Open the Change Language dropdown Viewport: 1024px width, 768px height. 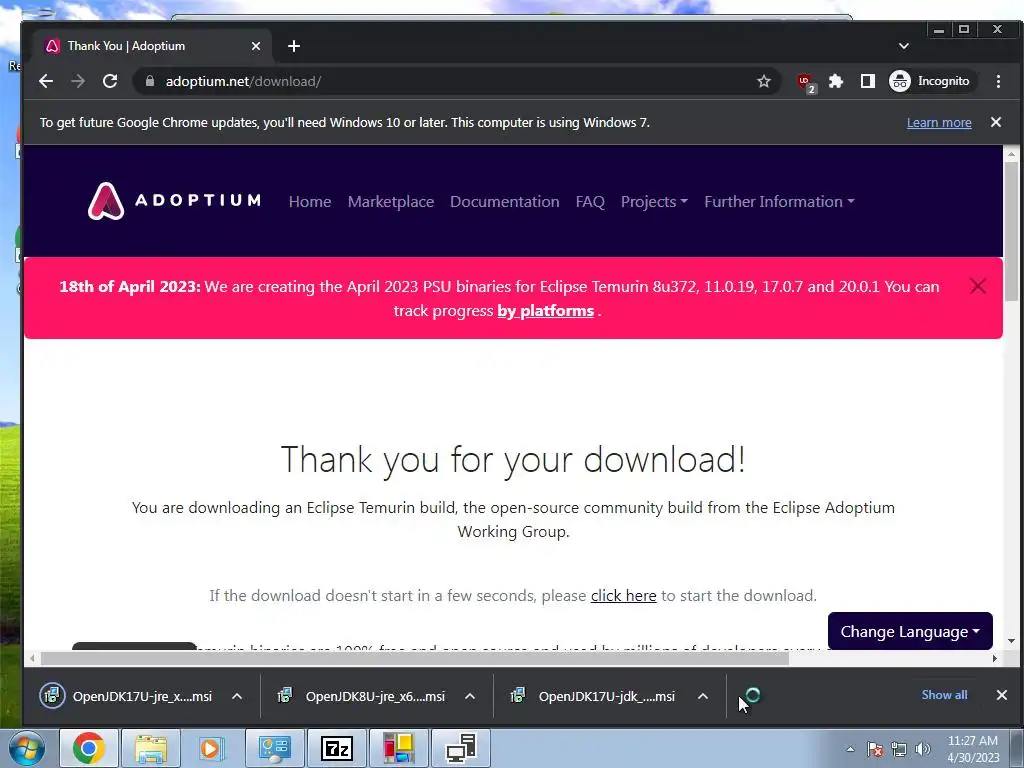[x=910, y=632]
